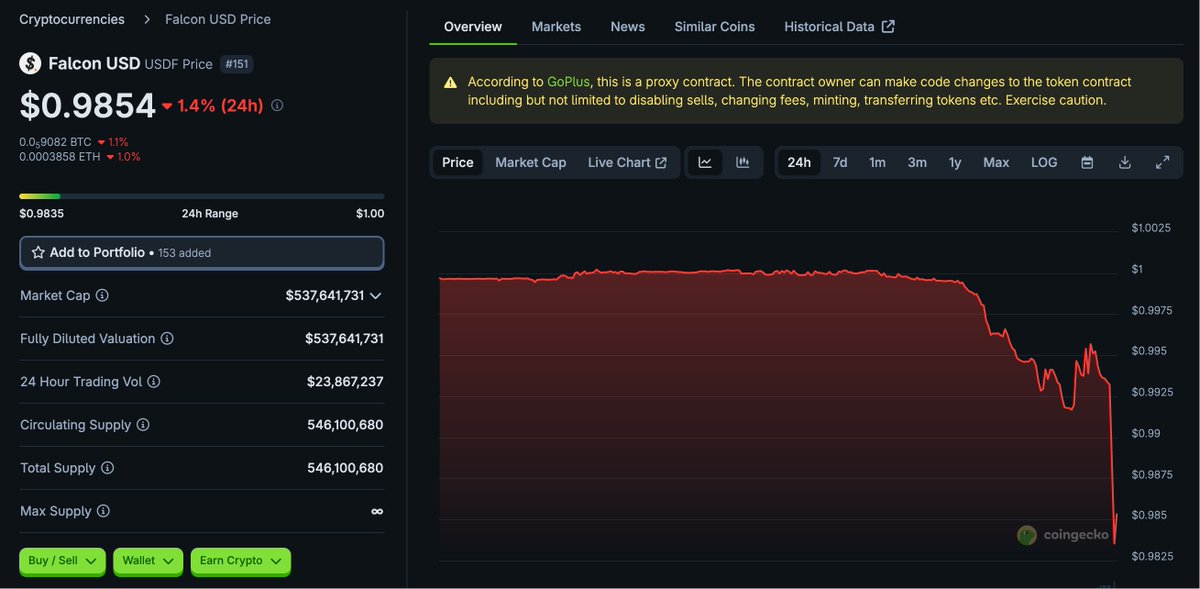1200x589 pixels.
Task: Open the Markets tab
Action: (556, 27)
